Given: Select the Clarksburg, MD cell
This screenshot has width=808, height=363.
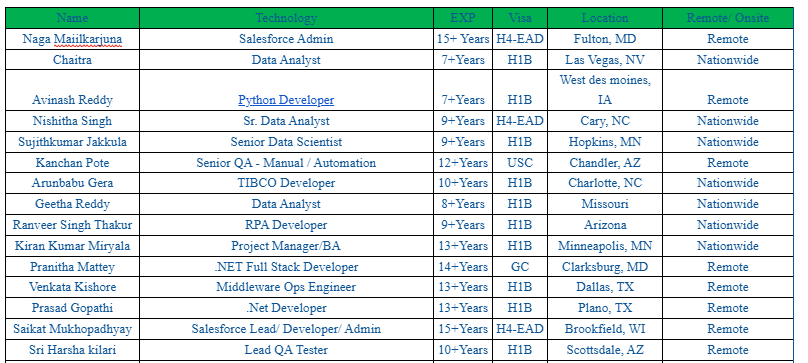Looking at the screenshot, I should [x=605, y=267].
